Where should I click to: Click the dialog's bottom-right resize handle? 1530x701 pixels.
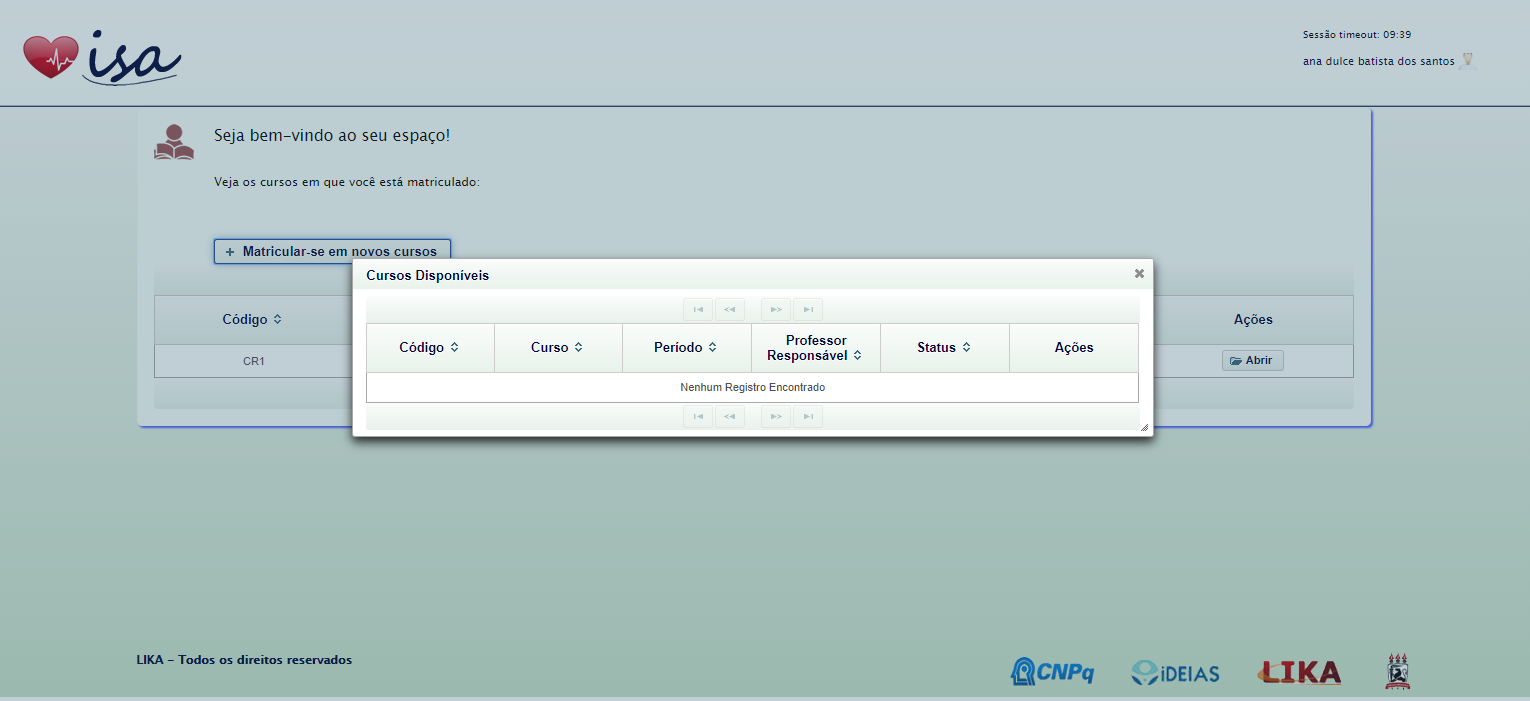coord(1144,427)
